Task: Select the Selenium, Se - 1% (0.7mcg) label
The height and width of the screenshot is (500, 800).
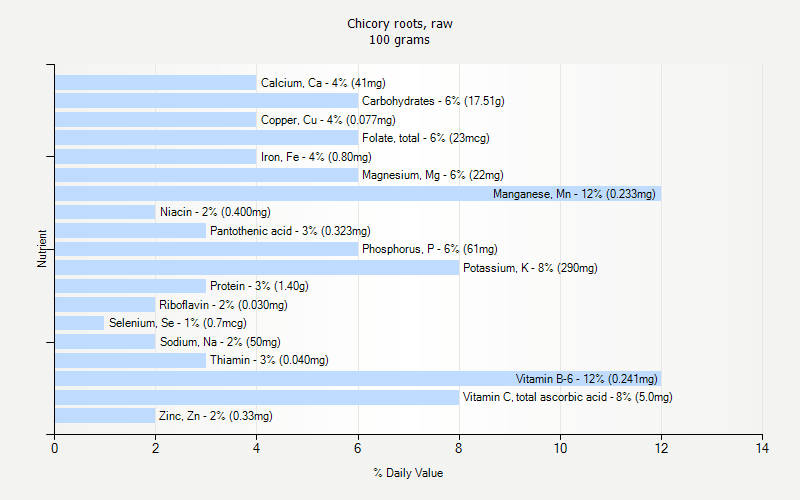Action: pyautogui.click(x=178, y=323)
